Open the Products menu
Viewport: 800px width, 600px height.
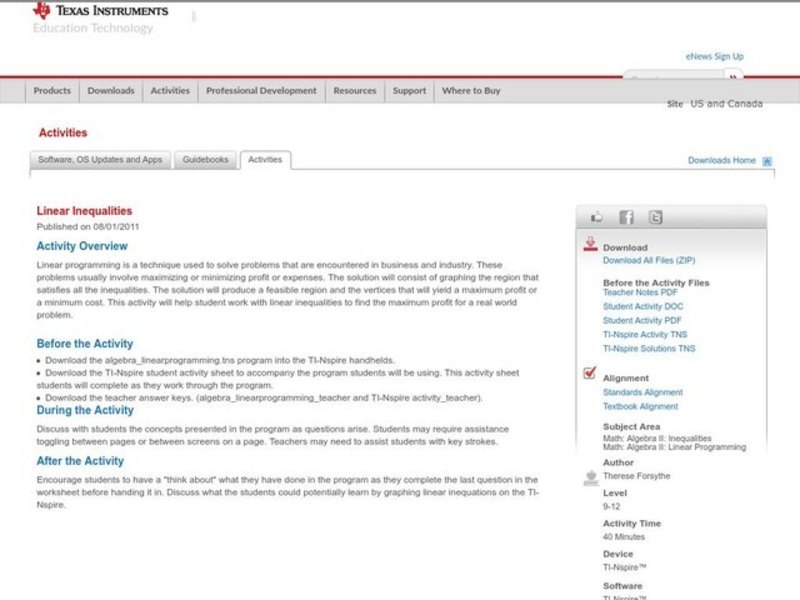[x=52, y=91]
